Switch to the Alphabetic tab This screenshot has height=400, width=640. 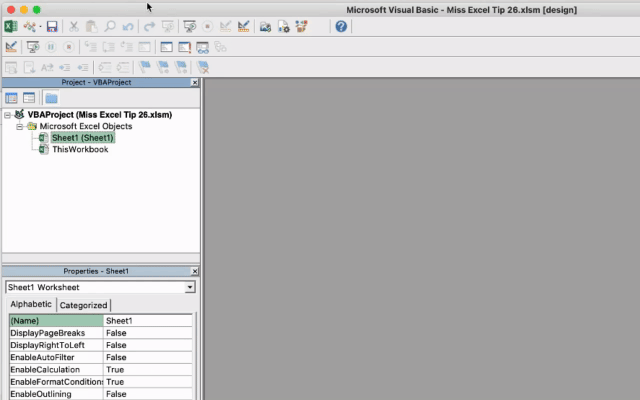[x=31, y=304]
